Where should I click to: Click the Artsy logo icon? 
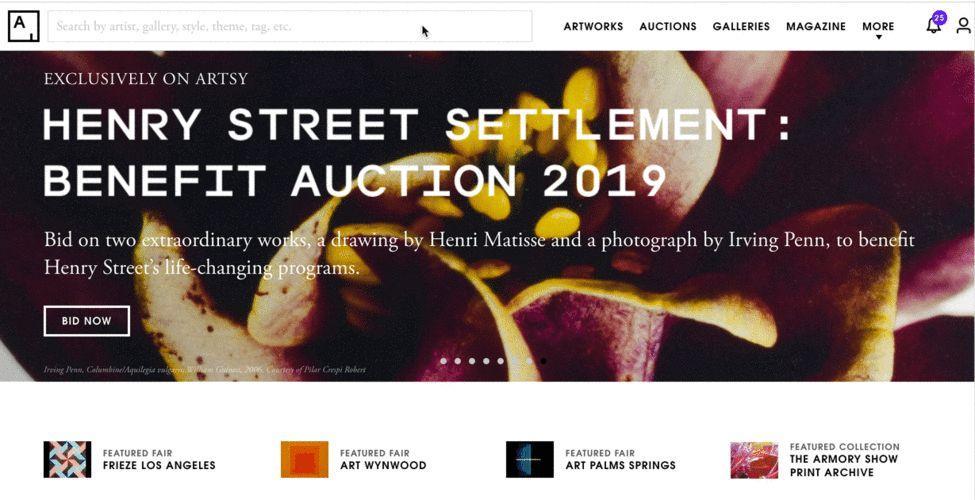(24, 27)
